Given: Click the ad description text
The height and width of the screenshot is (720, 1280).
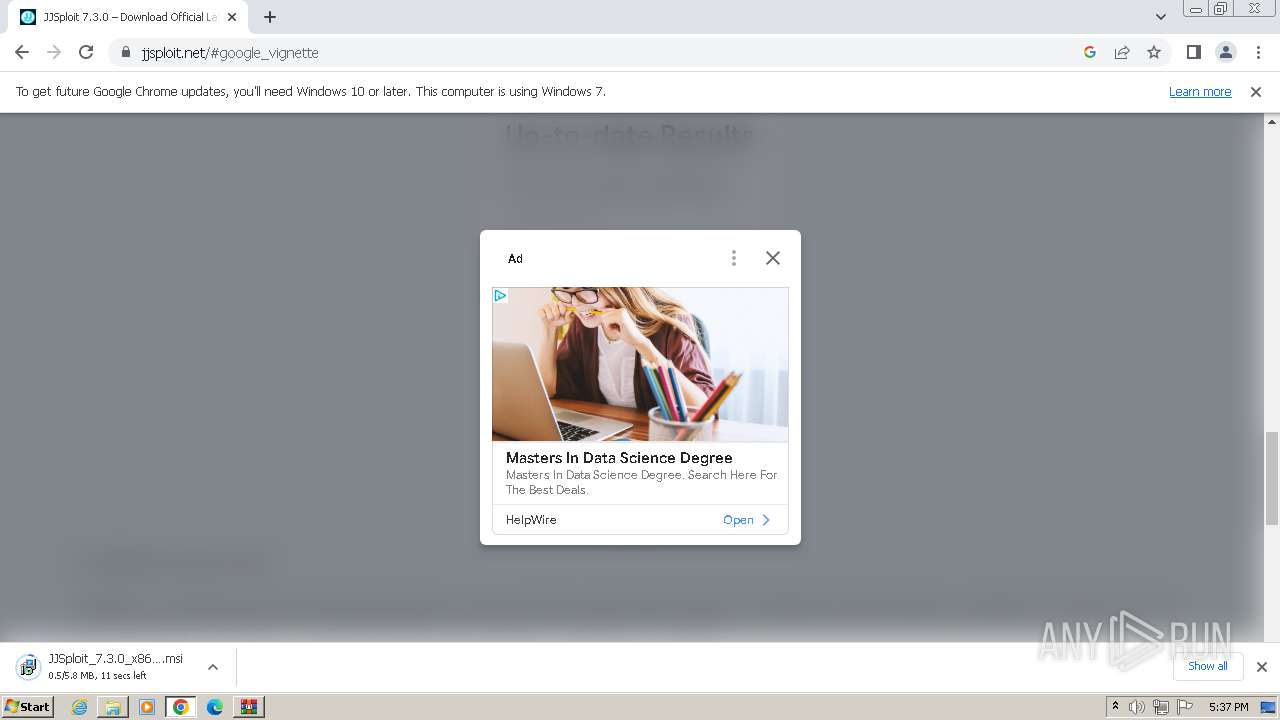Looking at the screenshot, I should point(641,482).
